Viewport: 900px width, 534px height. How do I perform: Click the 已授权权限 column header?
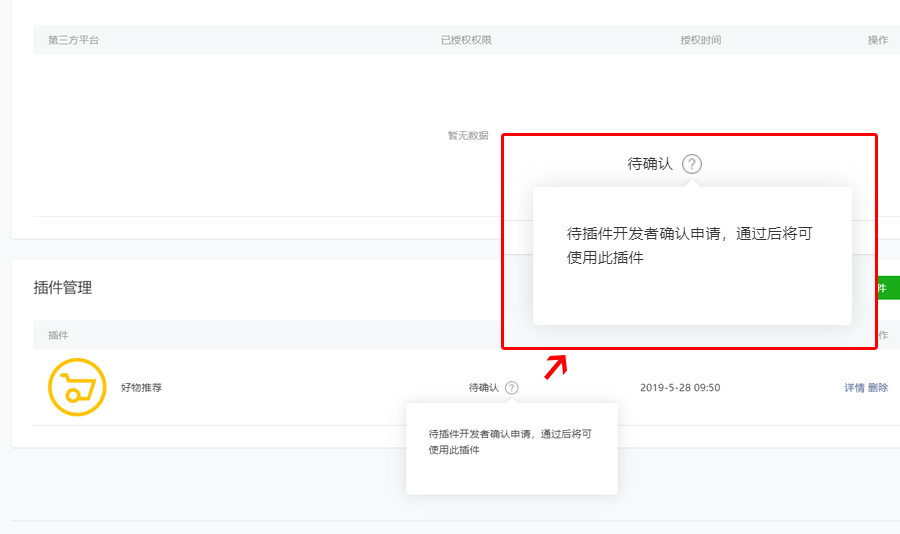coord(466,40)
